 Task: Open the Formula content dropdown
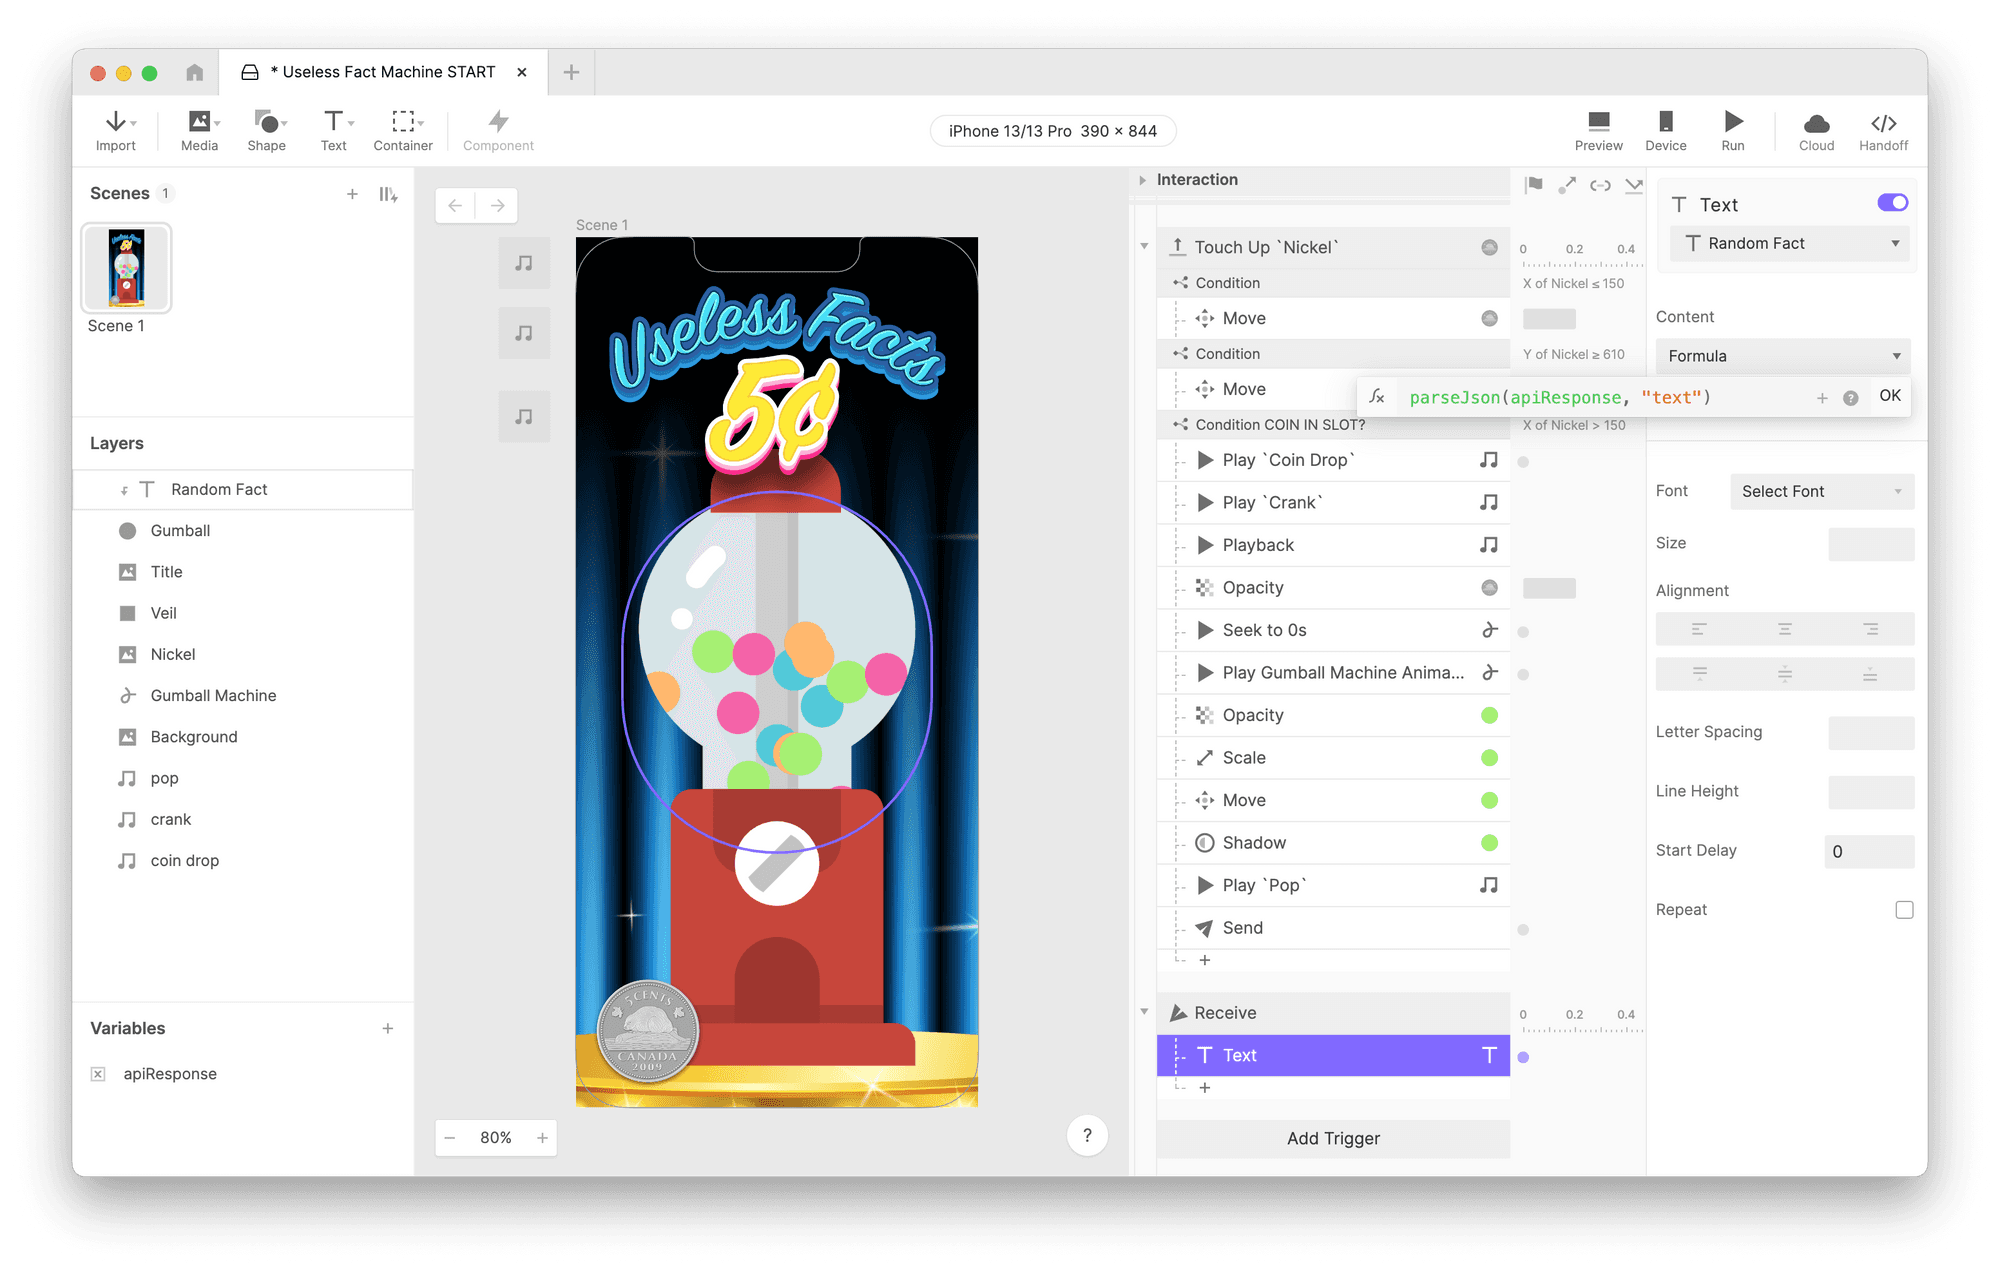coord(1783,356)
